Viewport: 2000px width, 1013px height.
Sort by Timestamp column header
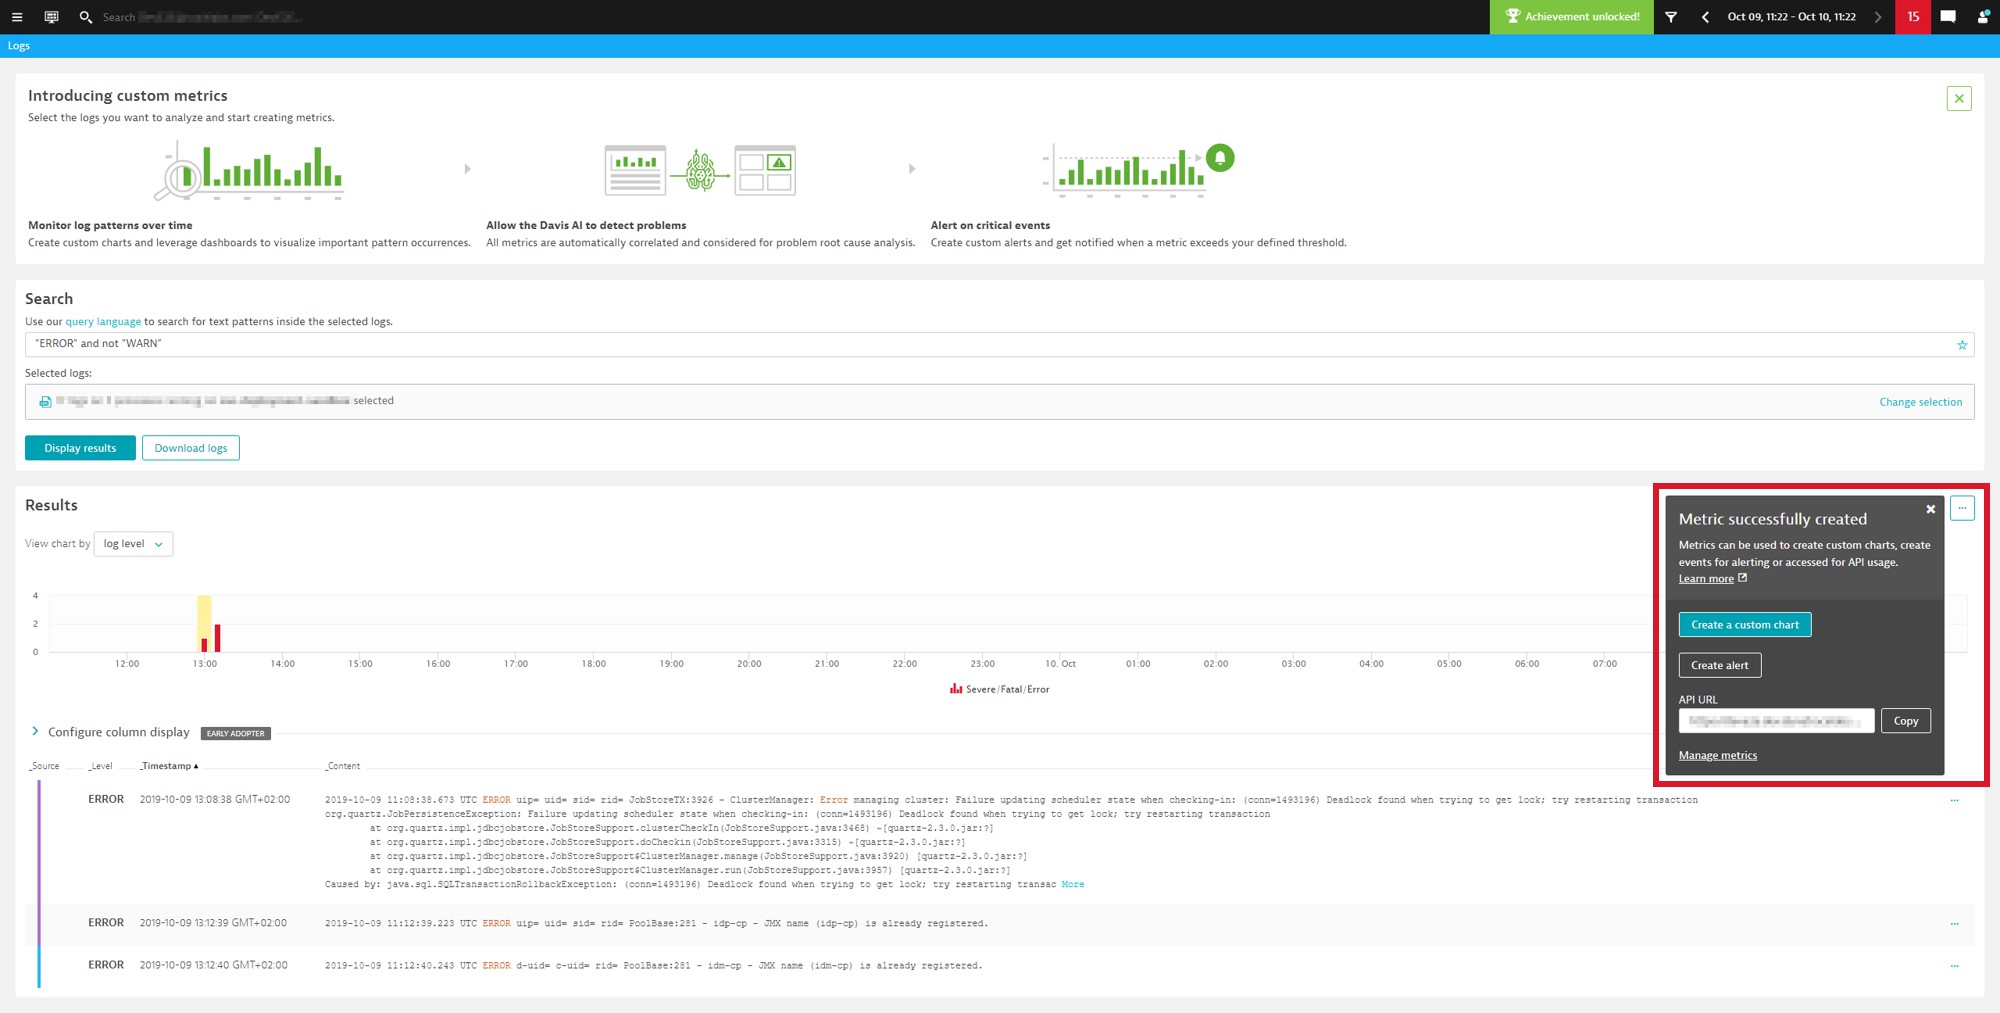pos(169,766)
